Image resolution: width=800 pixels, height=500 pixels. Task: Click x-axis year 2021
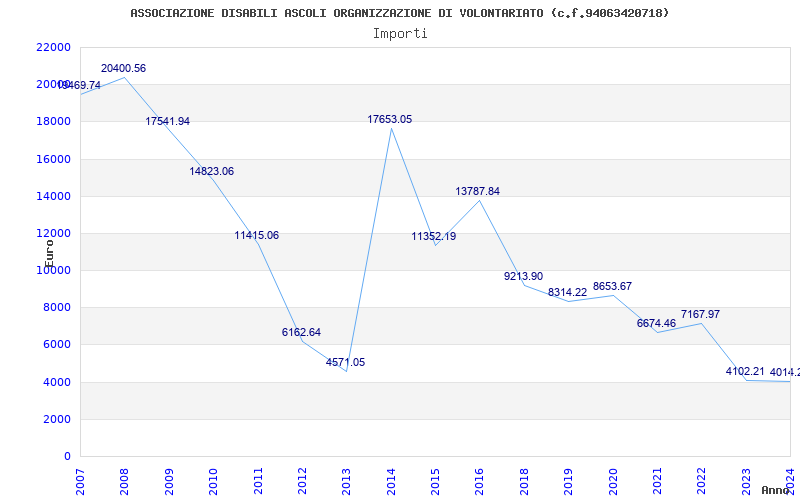pos(657,481)
